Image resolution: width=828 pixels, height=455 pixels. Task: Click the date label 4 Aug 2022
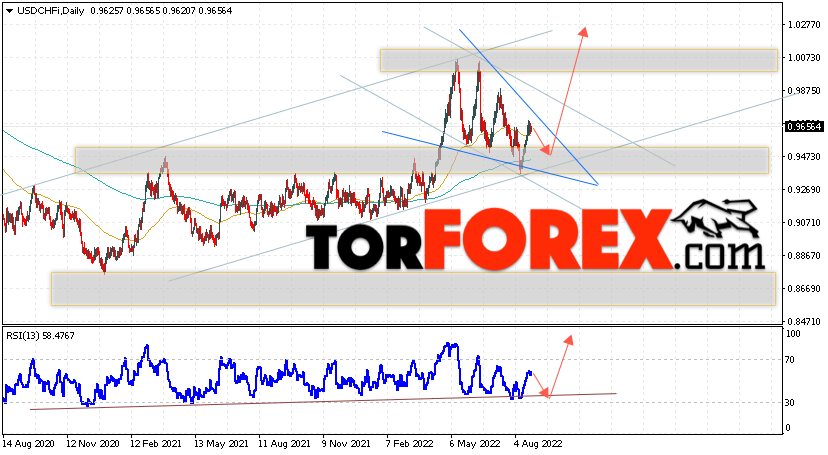539,444
